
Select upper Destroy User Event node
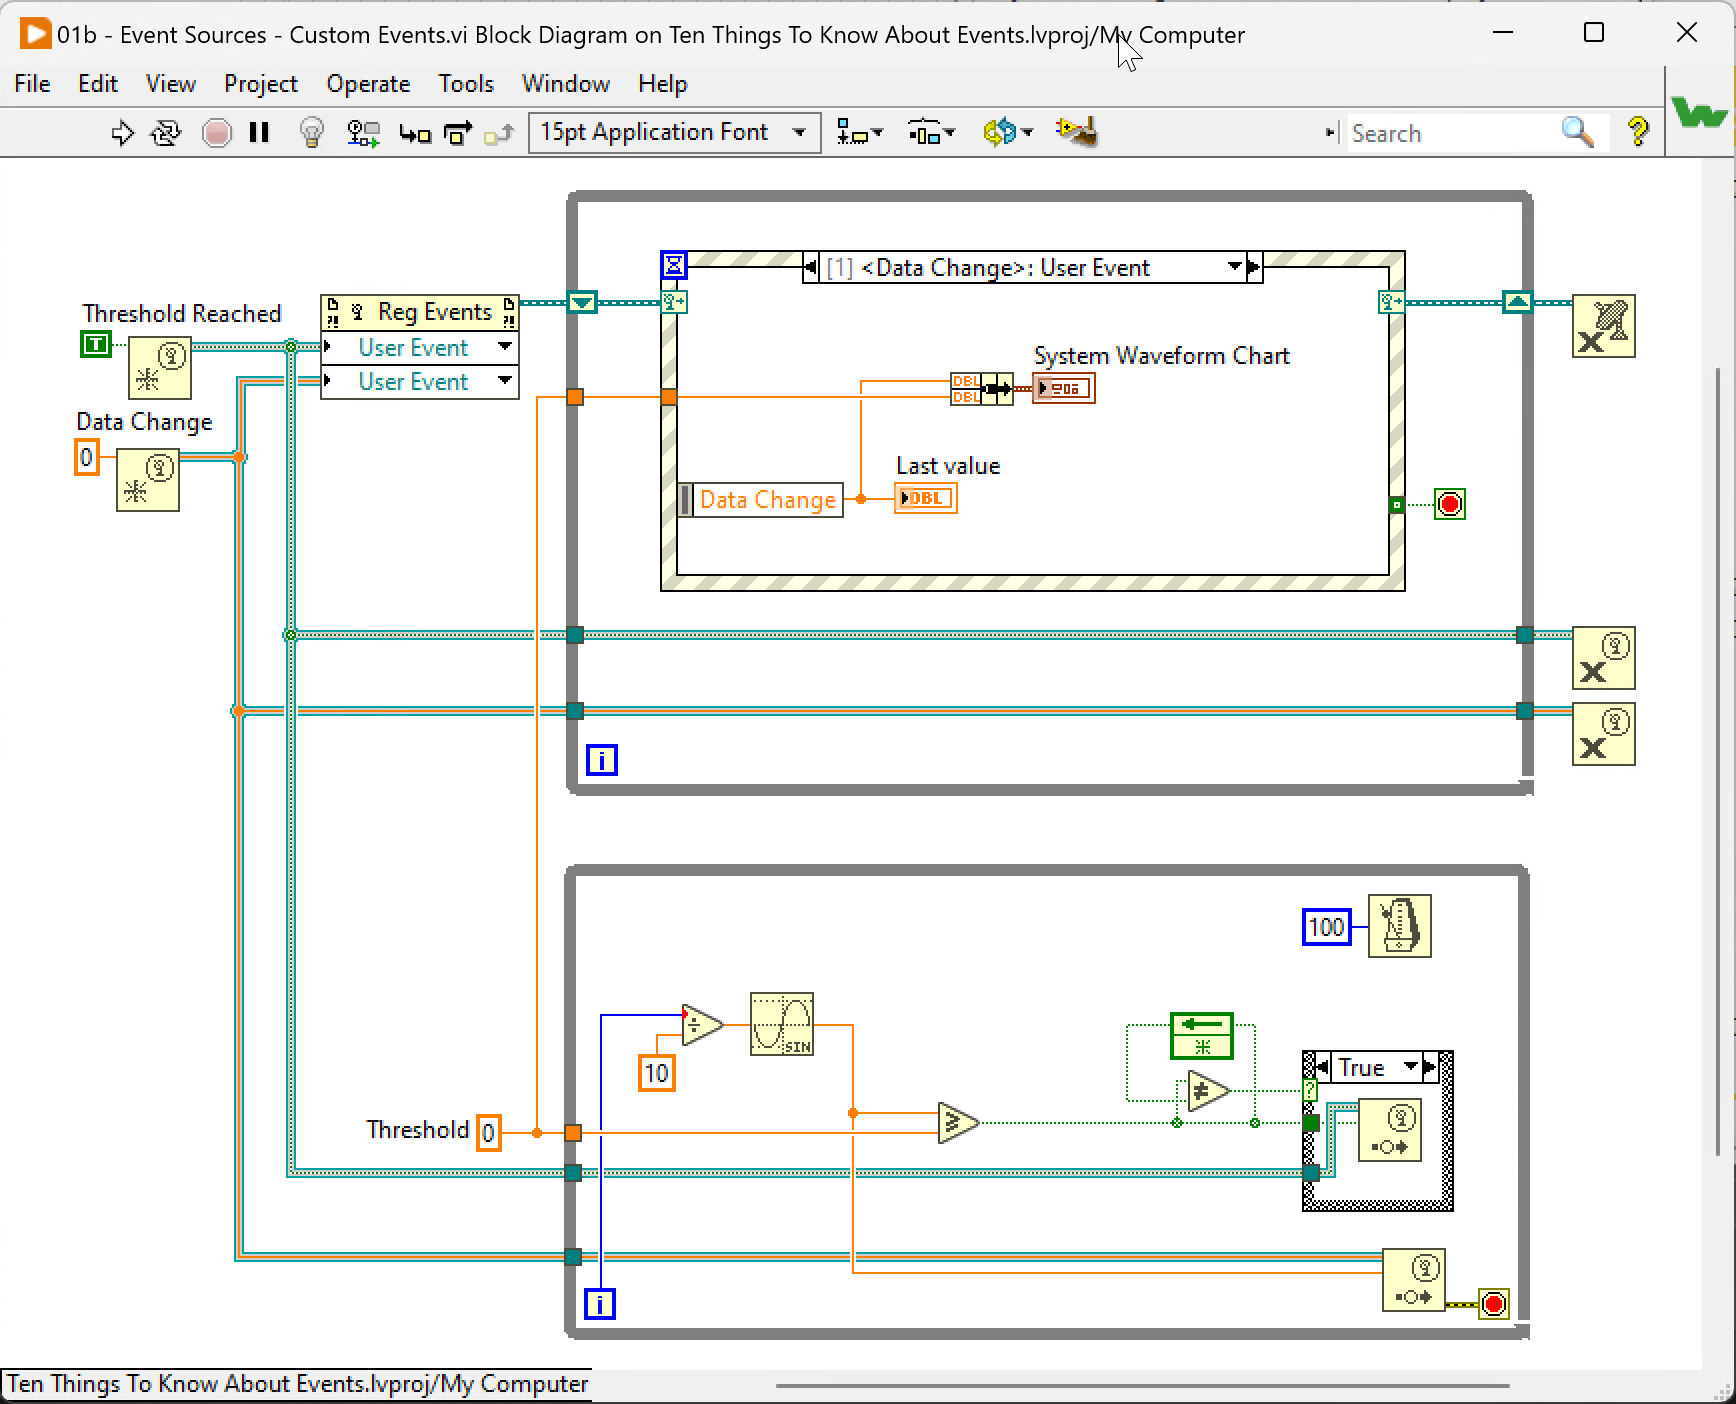1604,658
